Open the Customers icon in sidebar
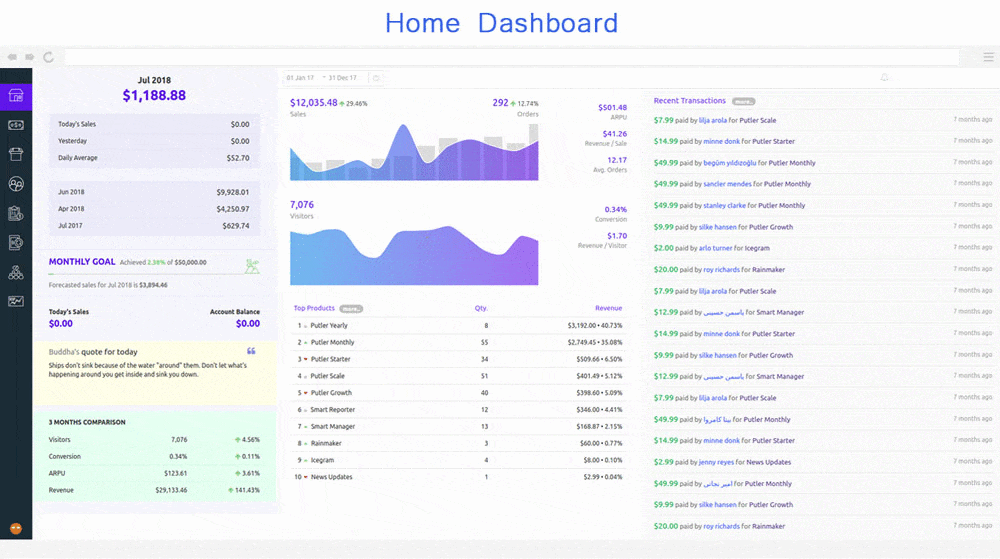This screenshot has width=1000, height=559. tap(16, 184)
